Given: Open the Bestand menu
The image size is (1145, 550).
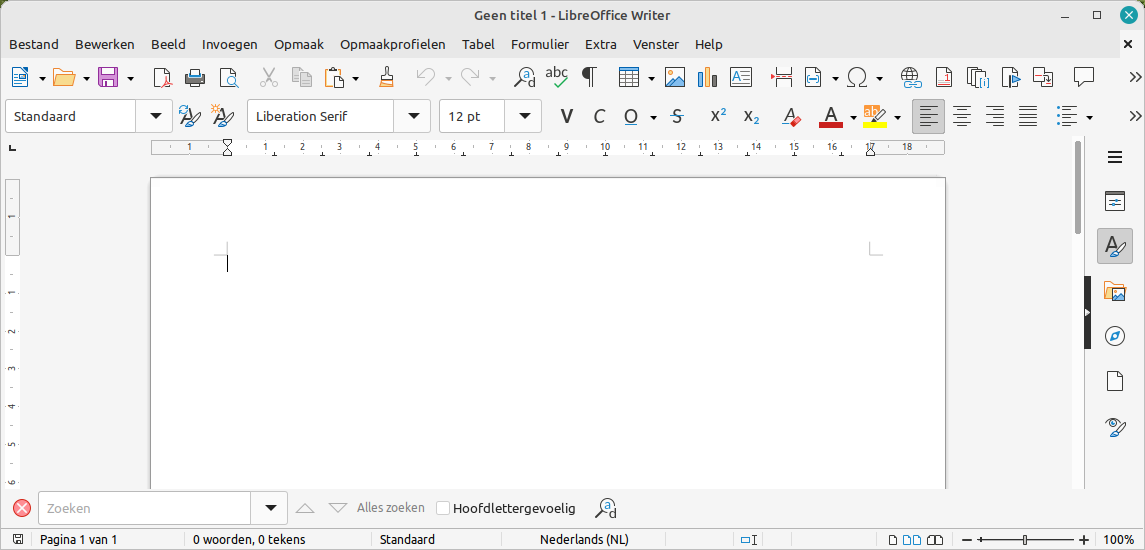Looking at the screenshot, I should (x=34, y=45).
